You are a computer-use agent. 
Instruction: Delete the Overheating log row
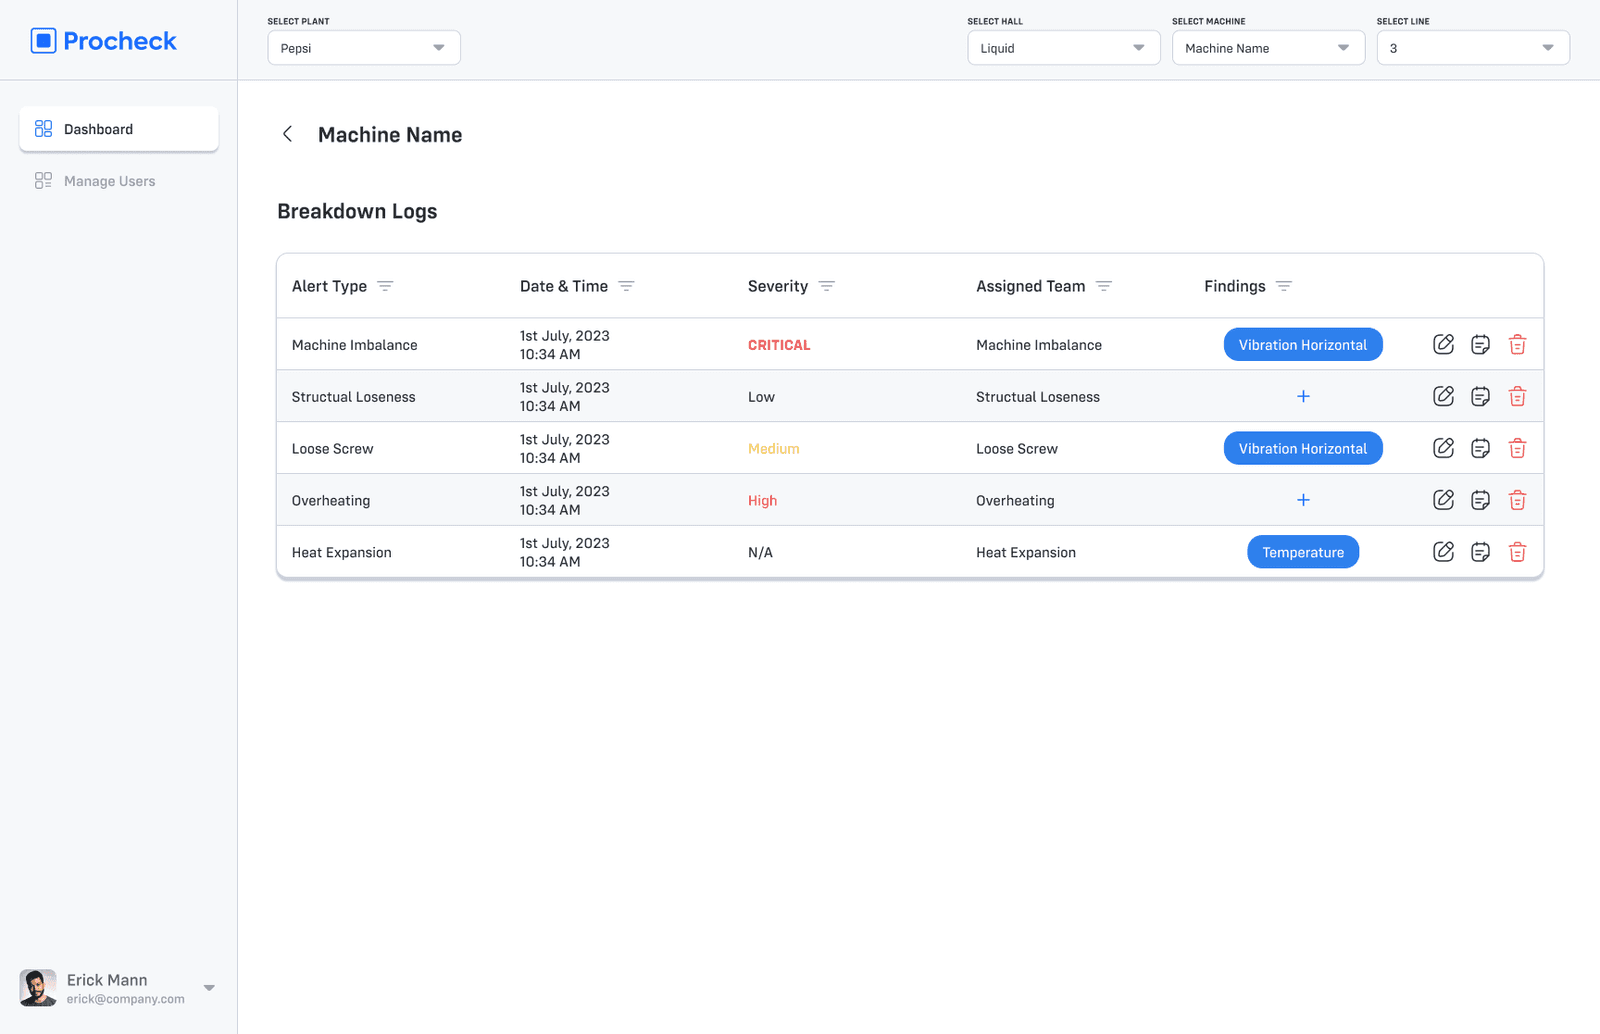(1517, 500)
